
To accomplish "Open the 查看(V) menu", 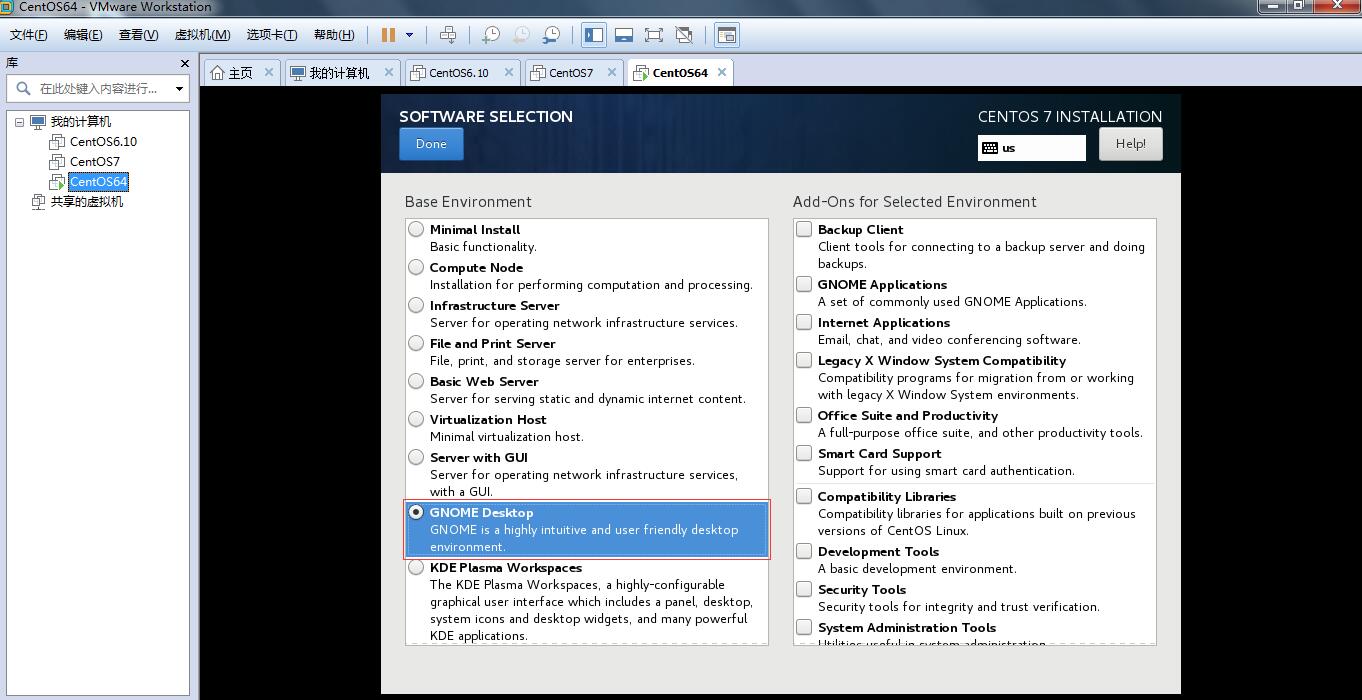I will [x=138, y=35].
